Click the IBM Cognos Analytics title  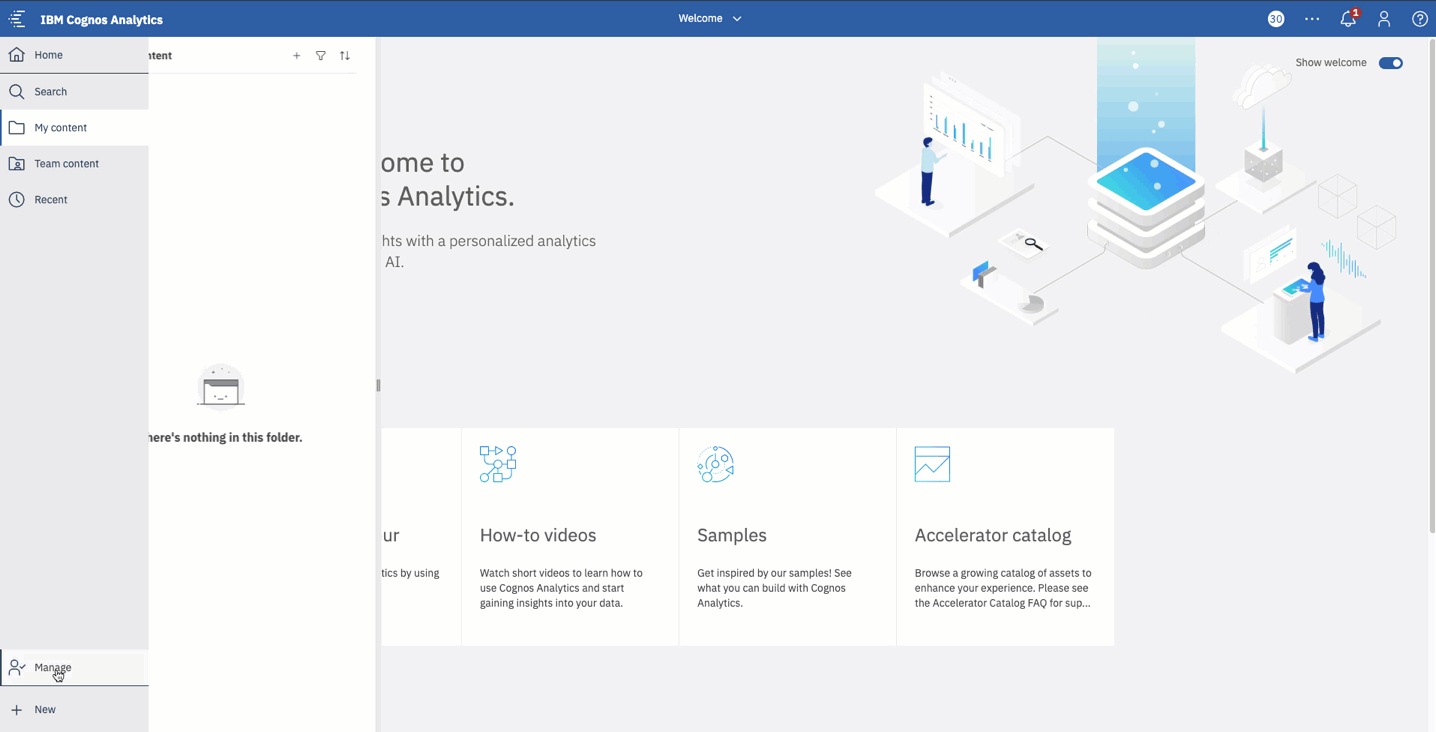click(102, 19)
